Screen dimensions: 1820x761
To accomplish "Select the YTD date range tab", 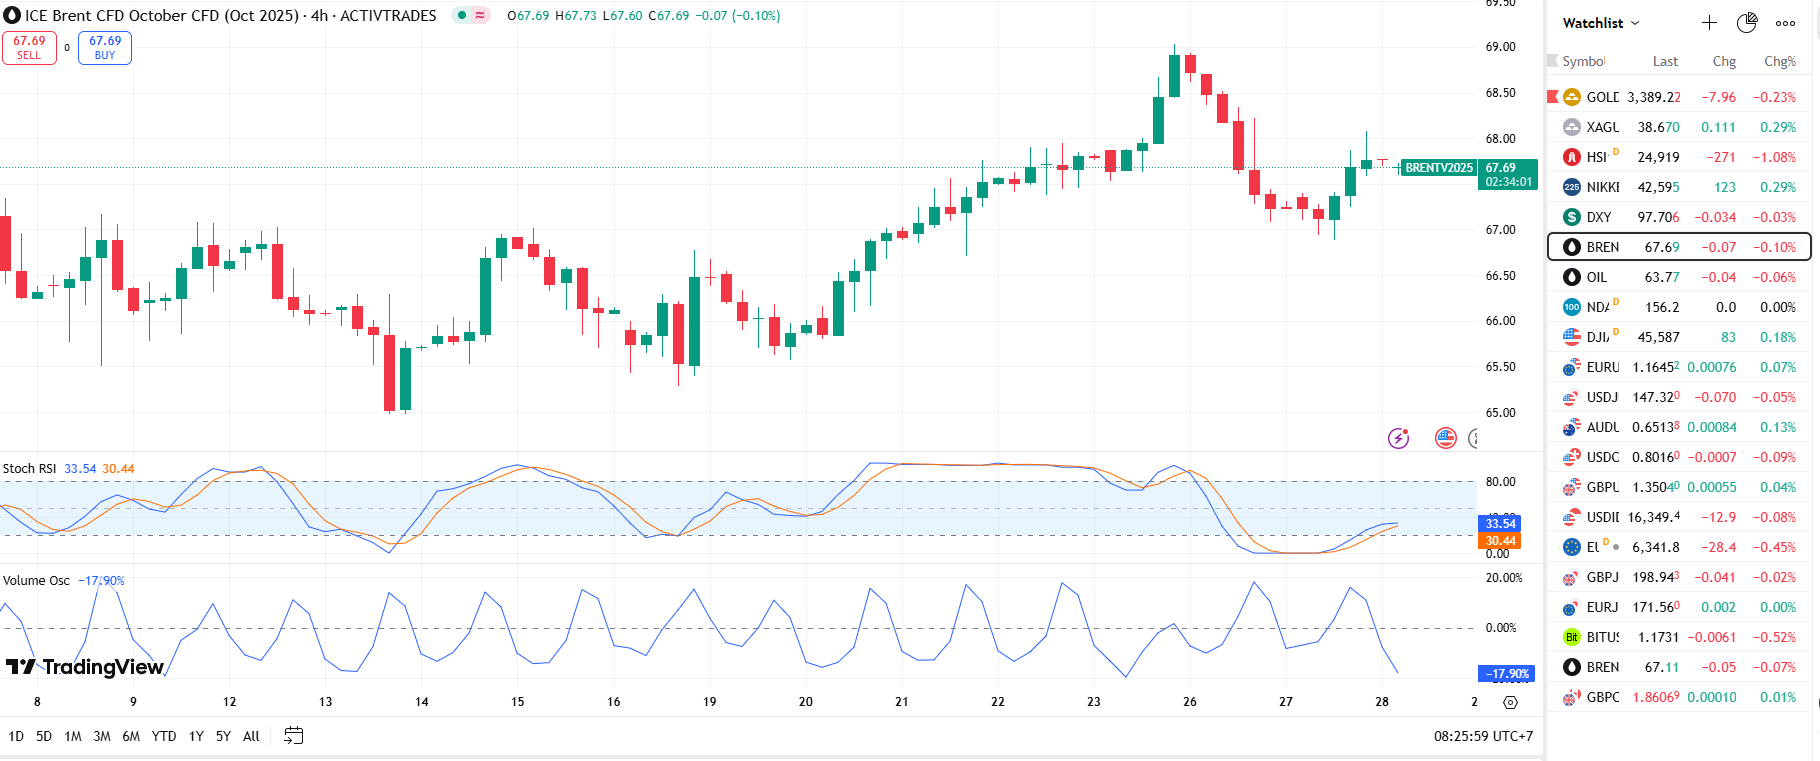I will coord(164,736).
